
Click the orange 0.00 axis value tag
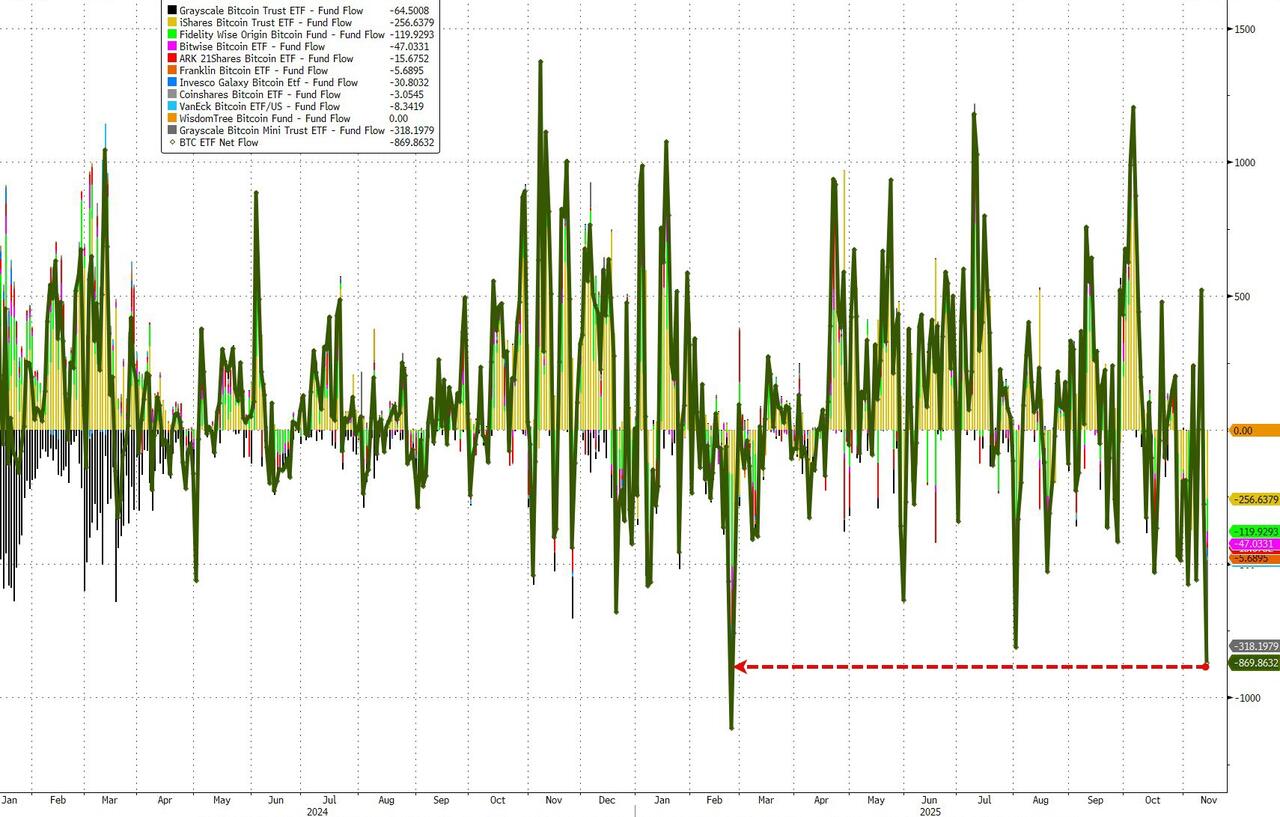[x=1255, y=431]
